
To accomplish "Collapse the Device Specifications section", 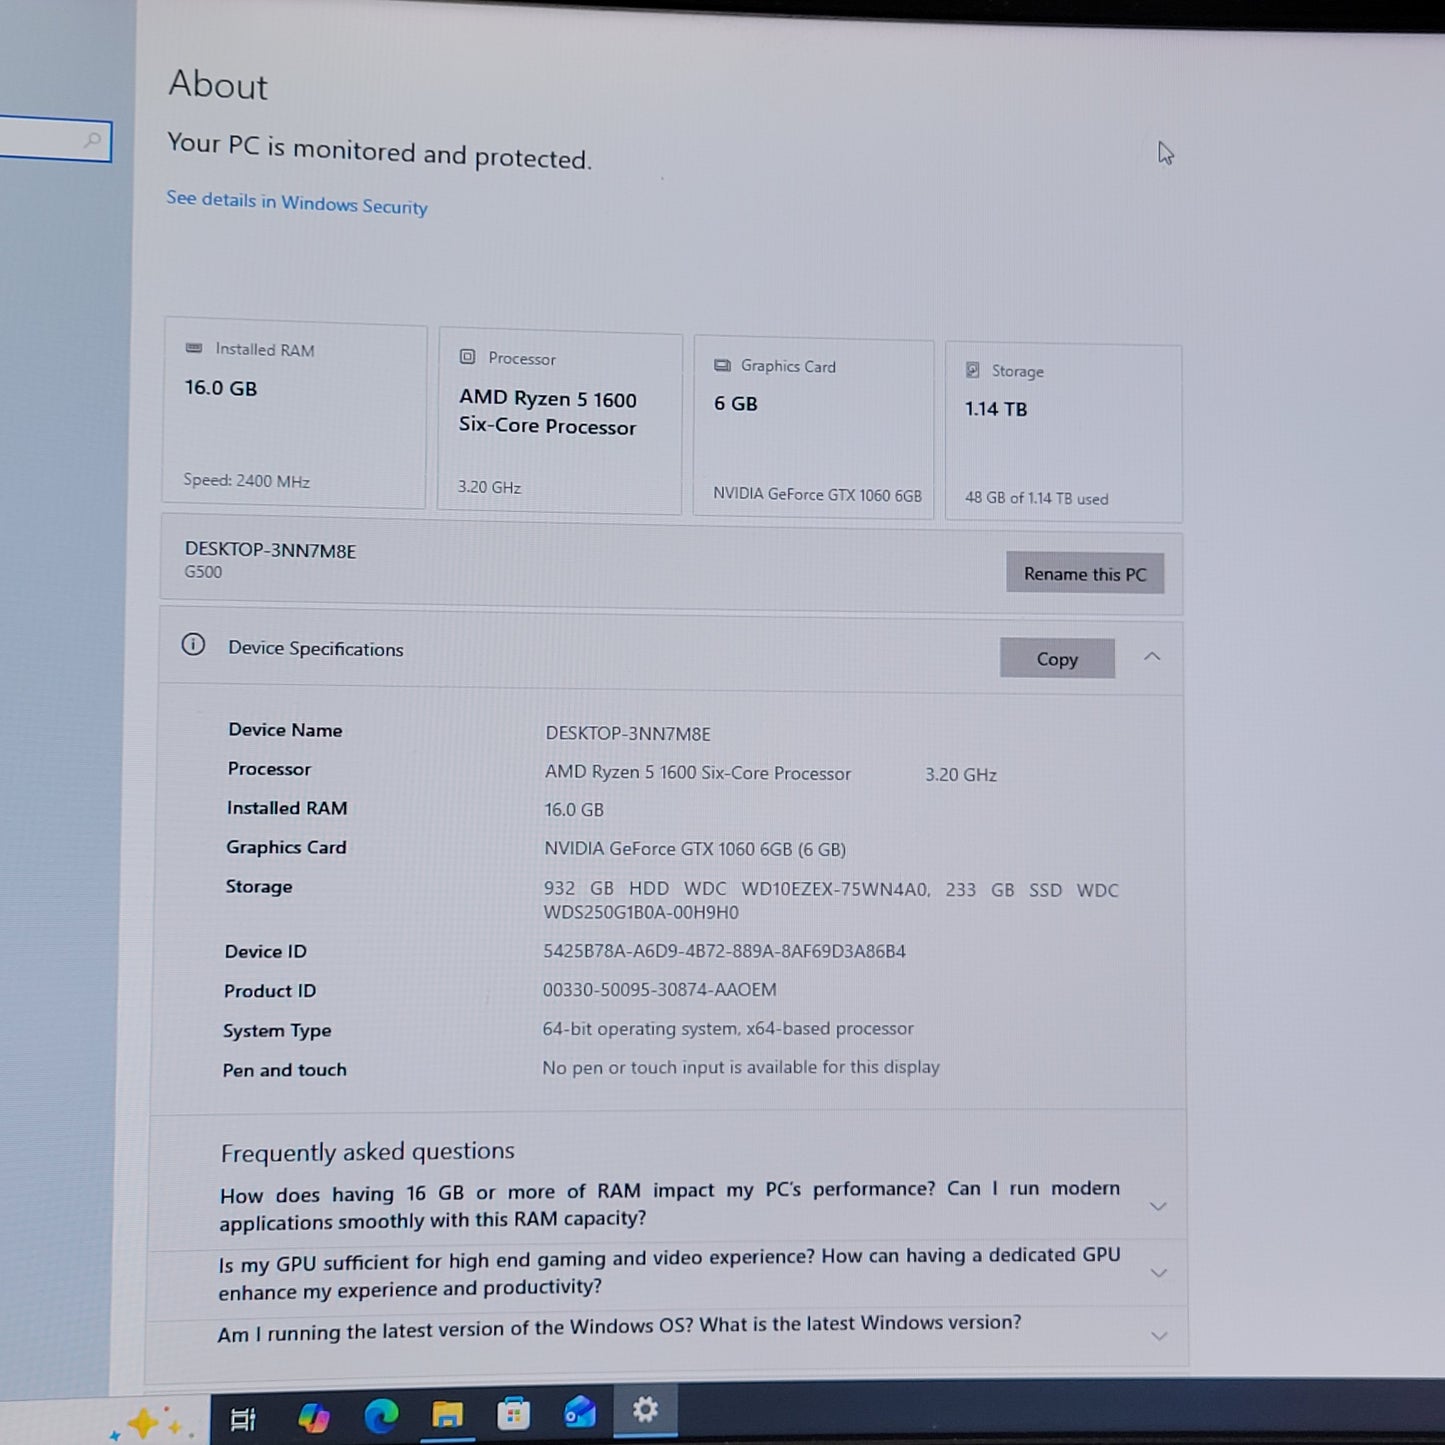I will coord(1152,656).
